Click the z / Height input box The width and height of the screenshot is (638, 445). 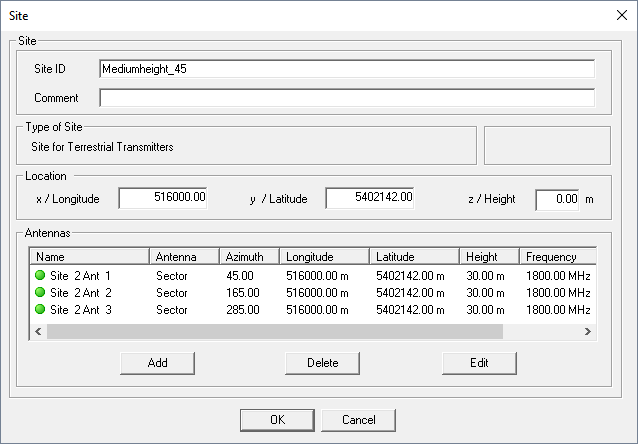[x=557, y=199]
